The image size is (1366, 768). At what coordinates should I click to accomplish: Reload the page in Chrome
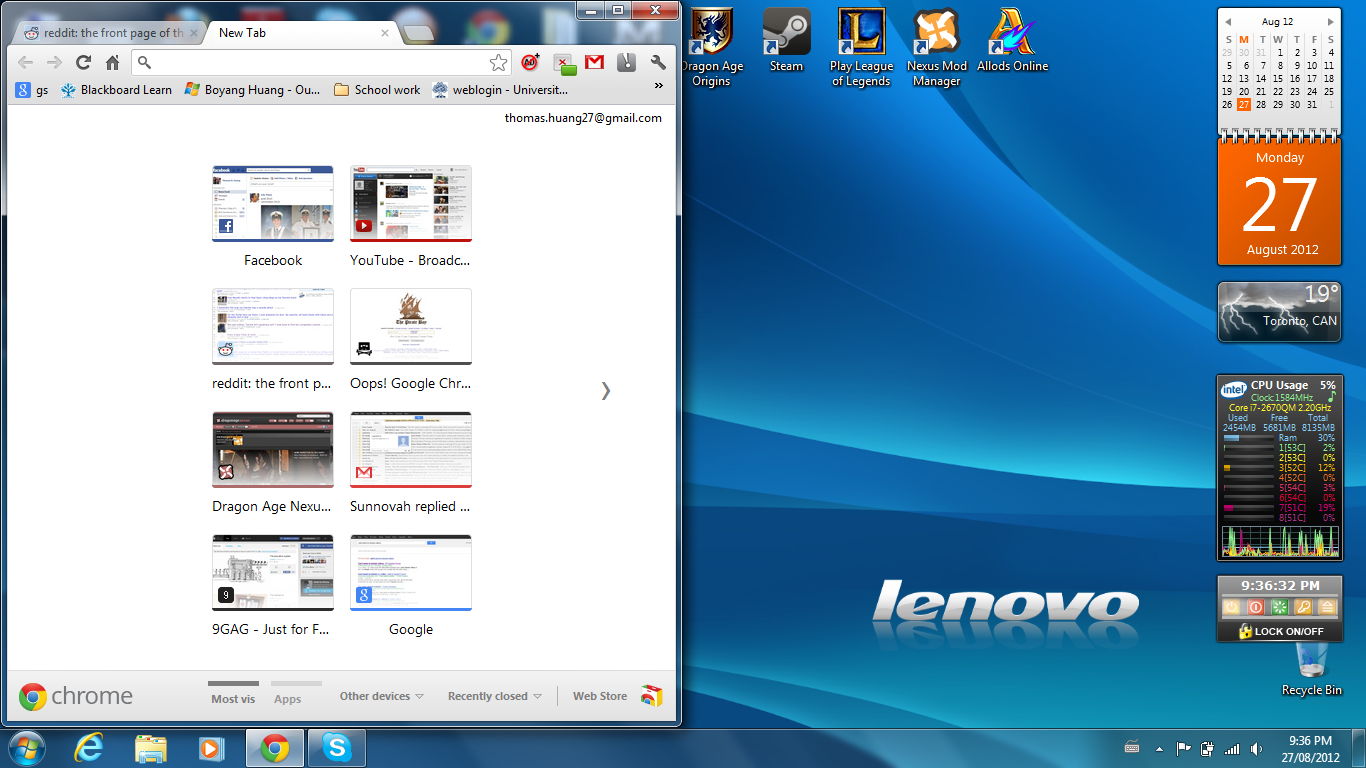point(84,62)
